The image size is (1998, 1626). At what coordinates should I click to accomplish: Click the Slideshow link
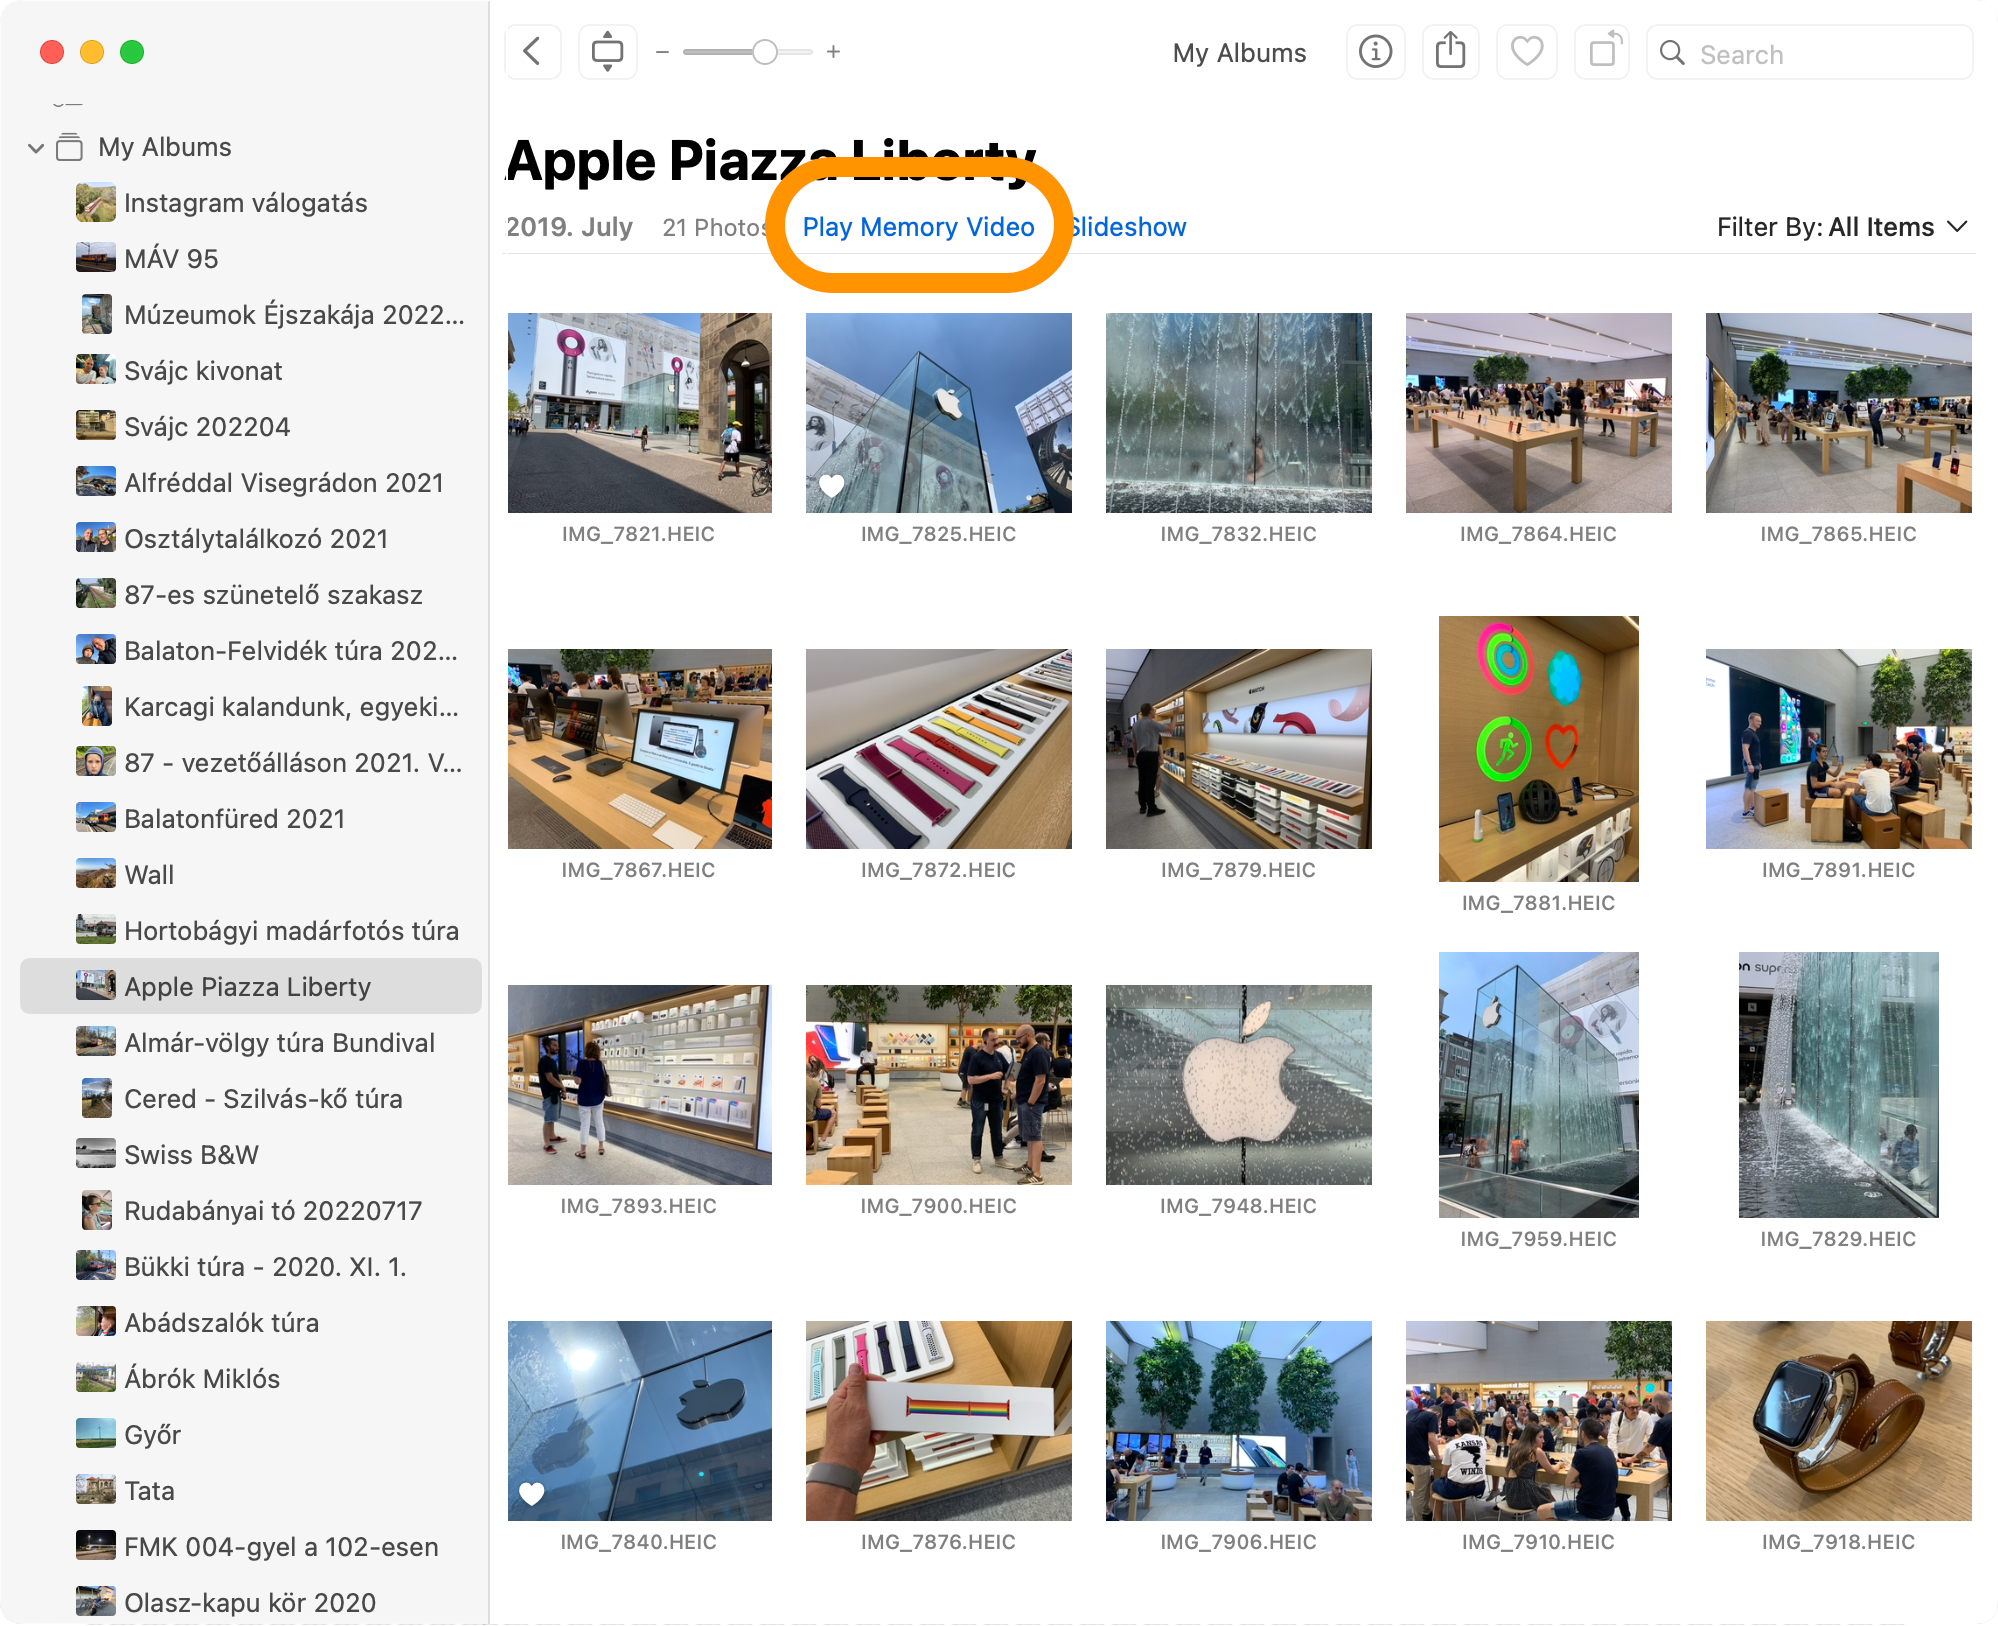pyautogui.click(x=1128, y=227)
